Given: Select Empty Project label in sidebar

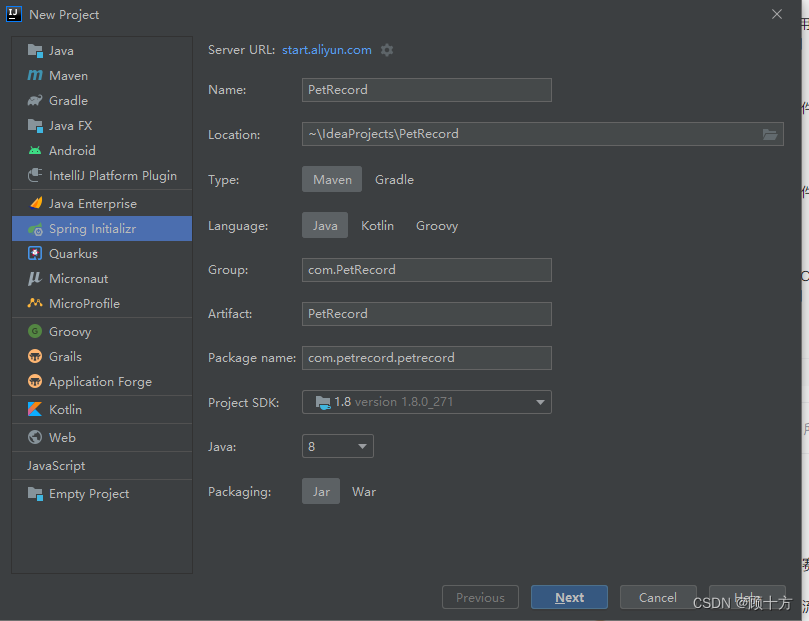Looking at the screenshot, I should tap(89, 494).
